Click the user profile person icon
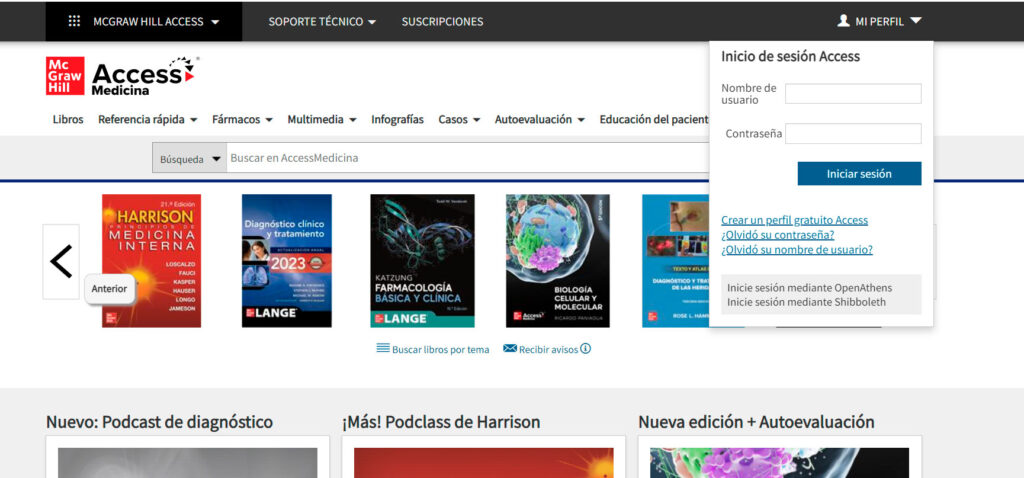Image resolution: width=1024 pixels, height=478 pixels. pyautogui.click(x=843, y=21)
